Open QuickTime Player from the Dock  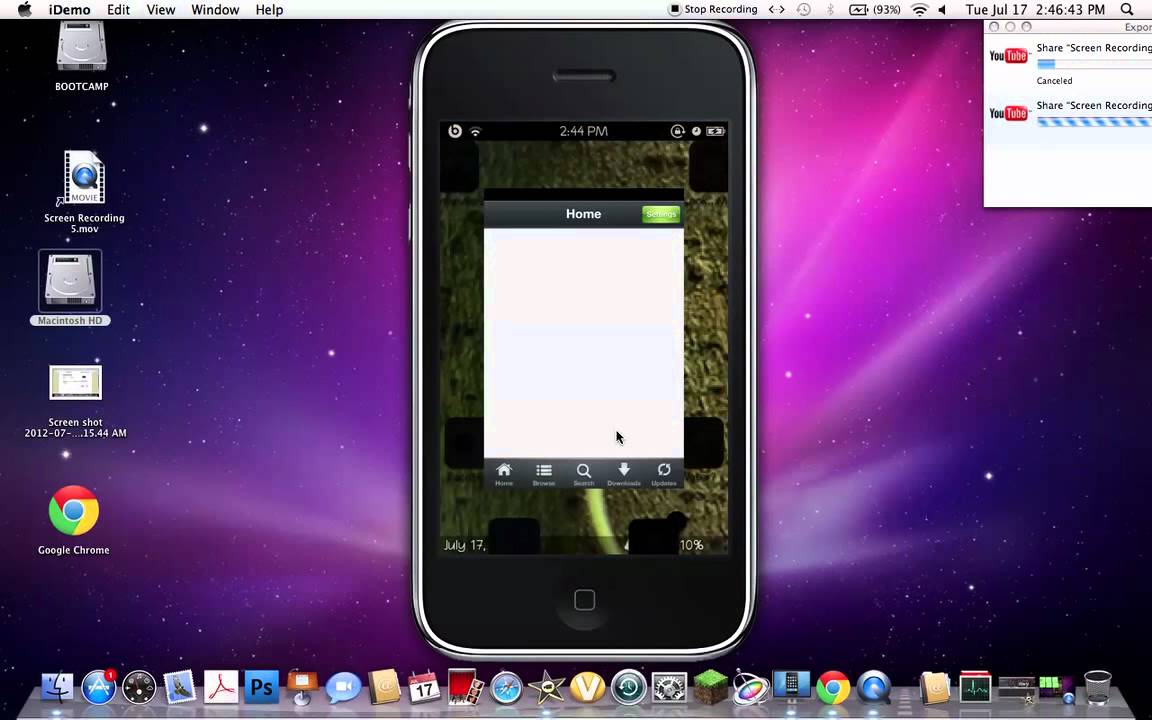[874, 688]
